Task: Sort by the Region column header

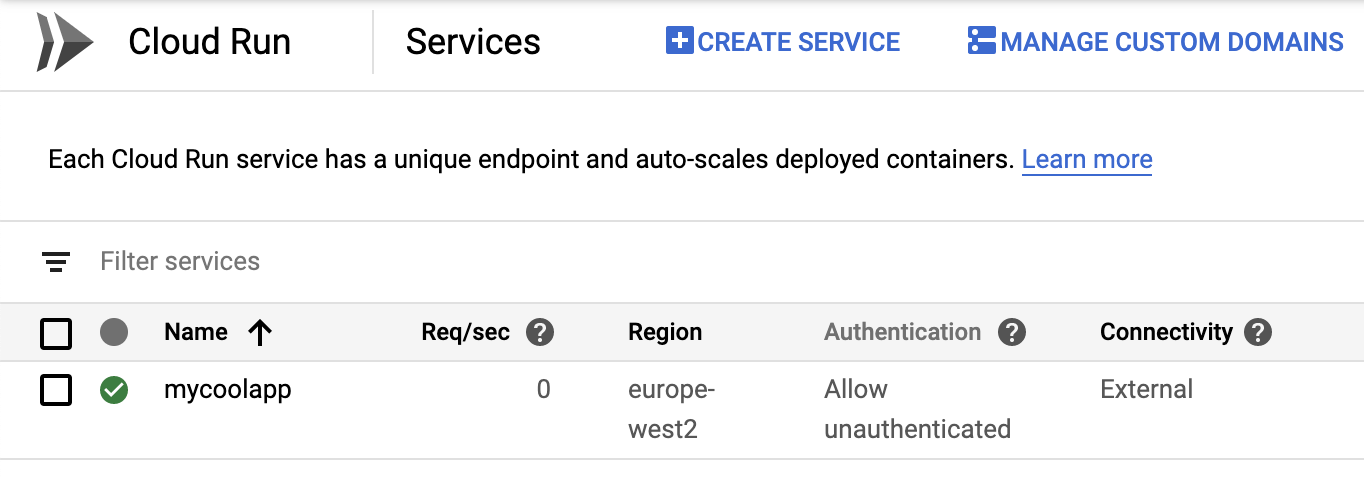Action: (665, 332)
